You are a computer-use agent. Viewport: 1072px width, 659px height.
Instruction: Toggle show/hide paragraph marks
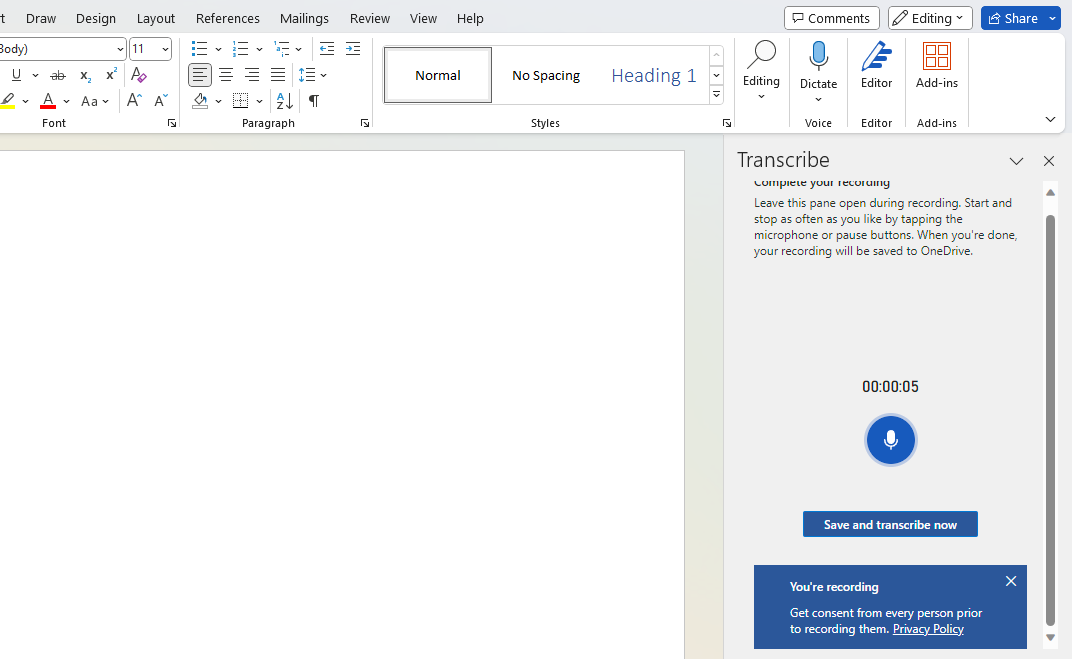(314, 101)
